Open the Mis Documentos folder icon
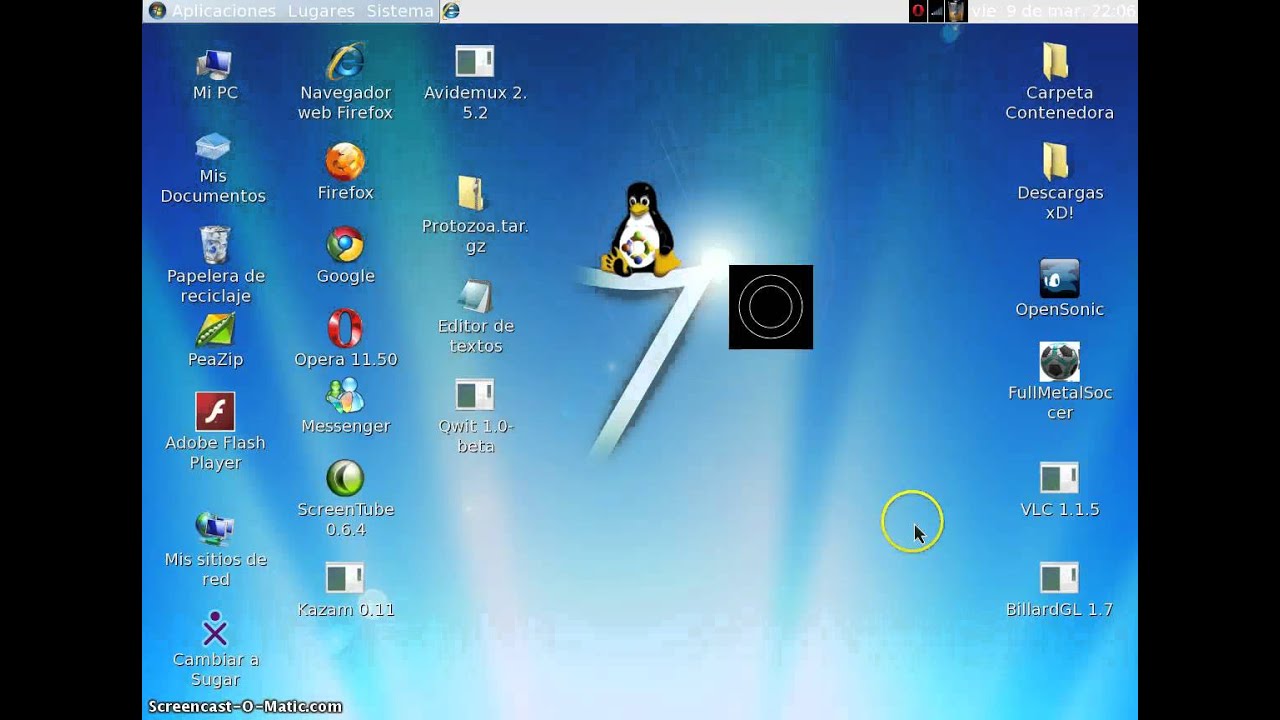This screenshot has width=1280, height=720. click(x=213, y=147)
